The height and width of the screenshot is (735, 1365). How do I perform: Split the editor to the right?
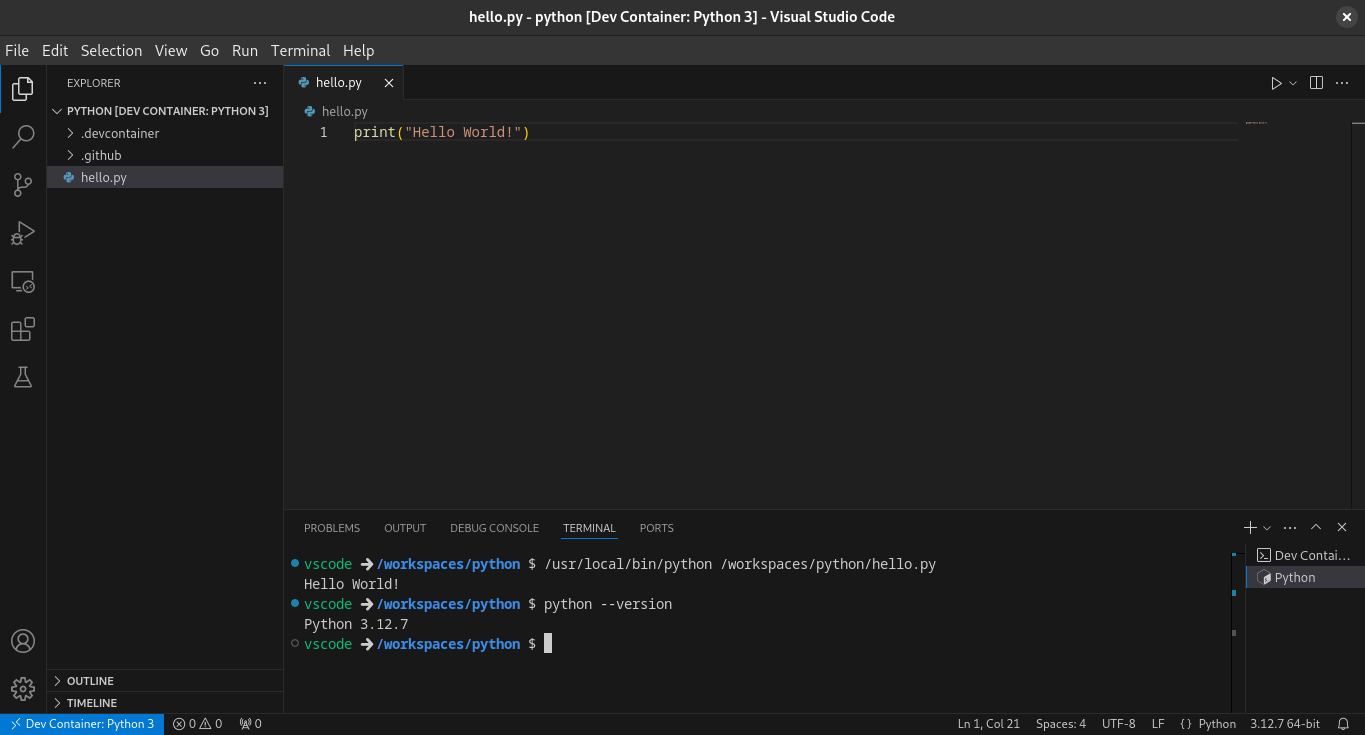click(1316, 83)
